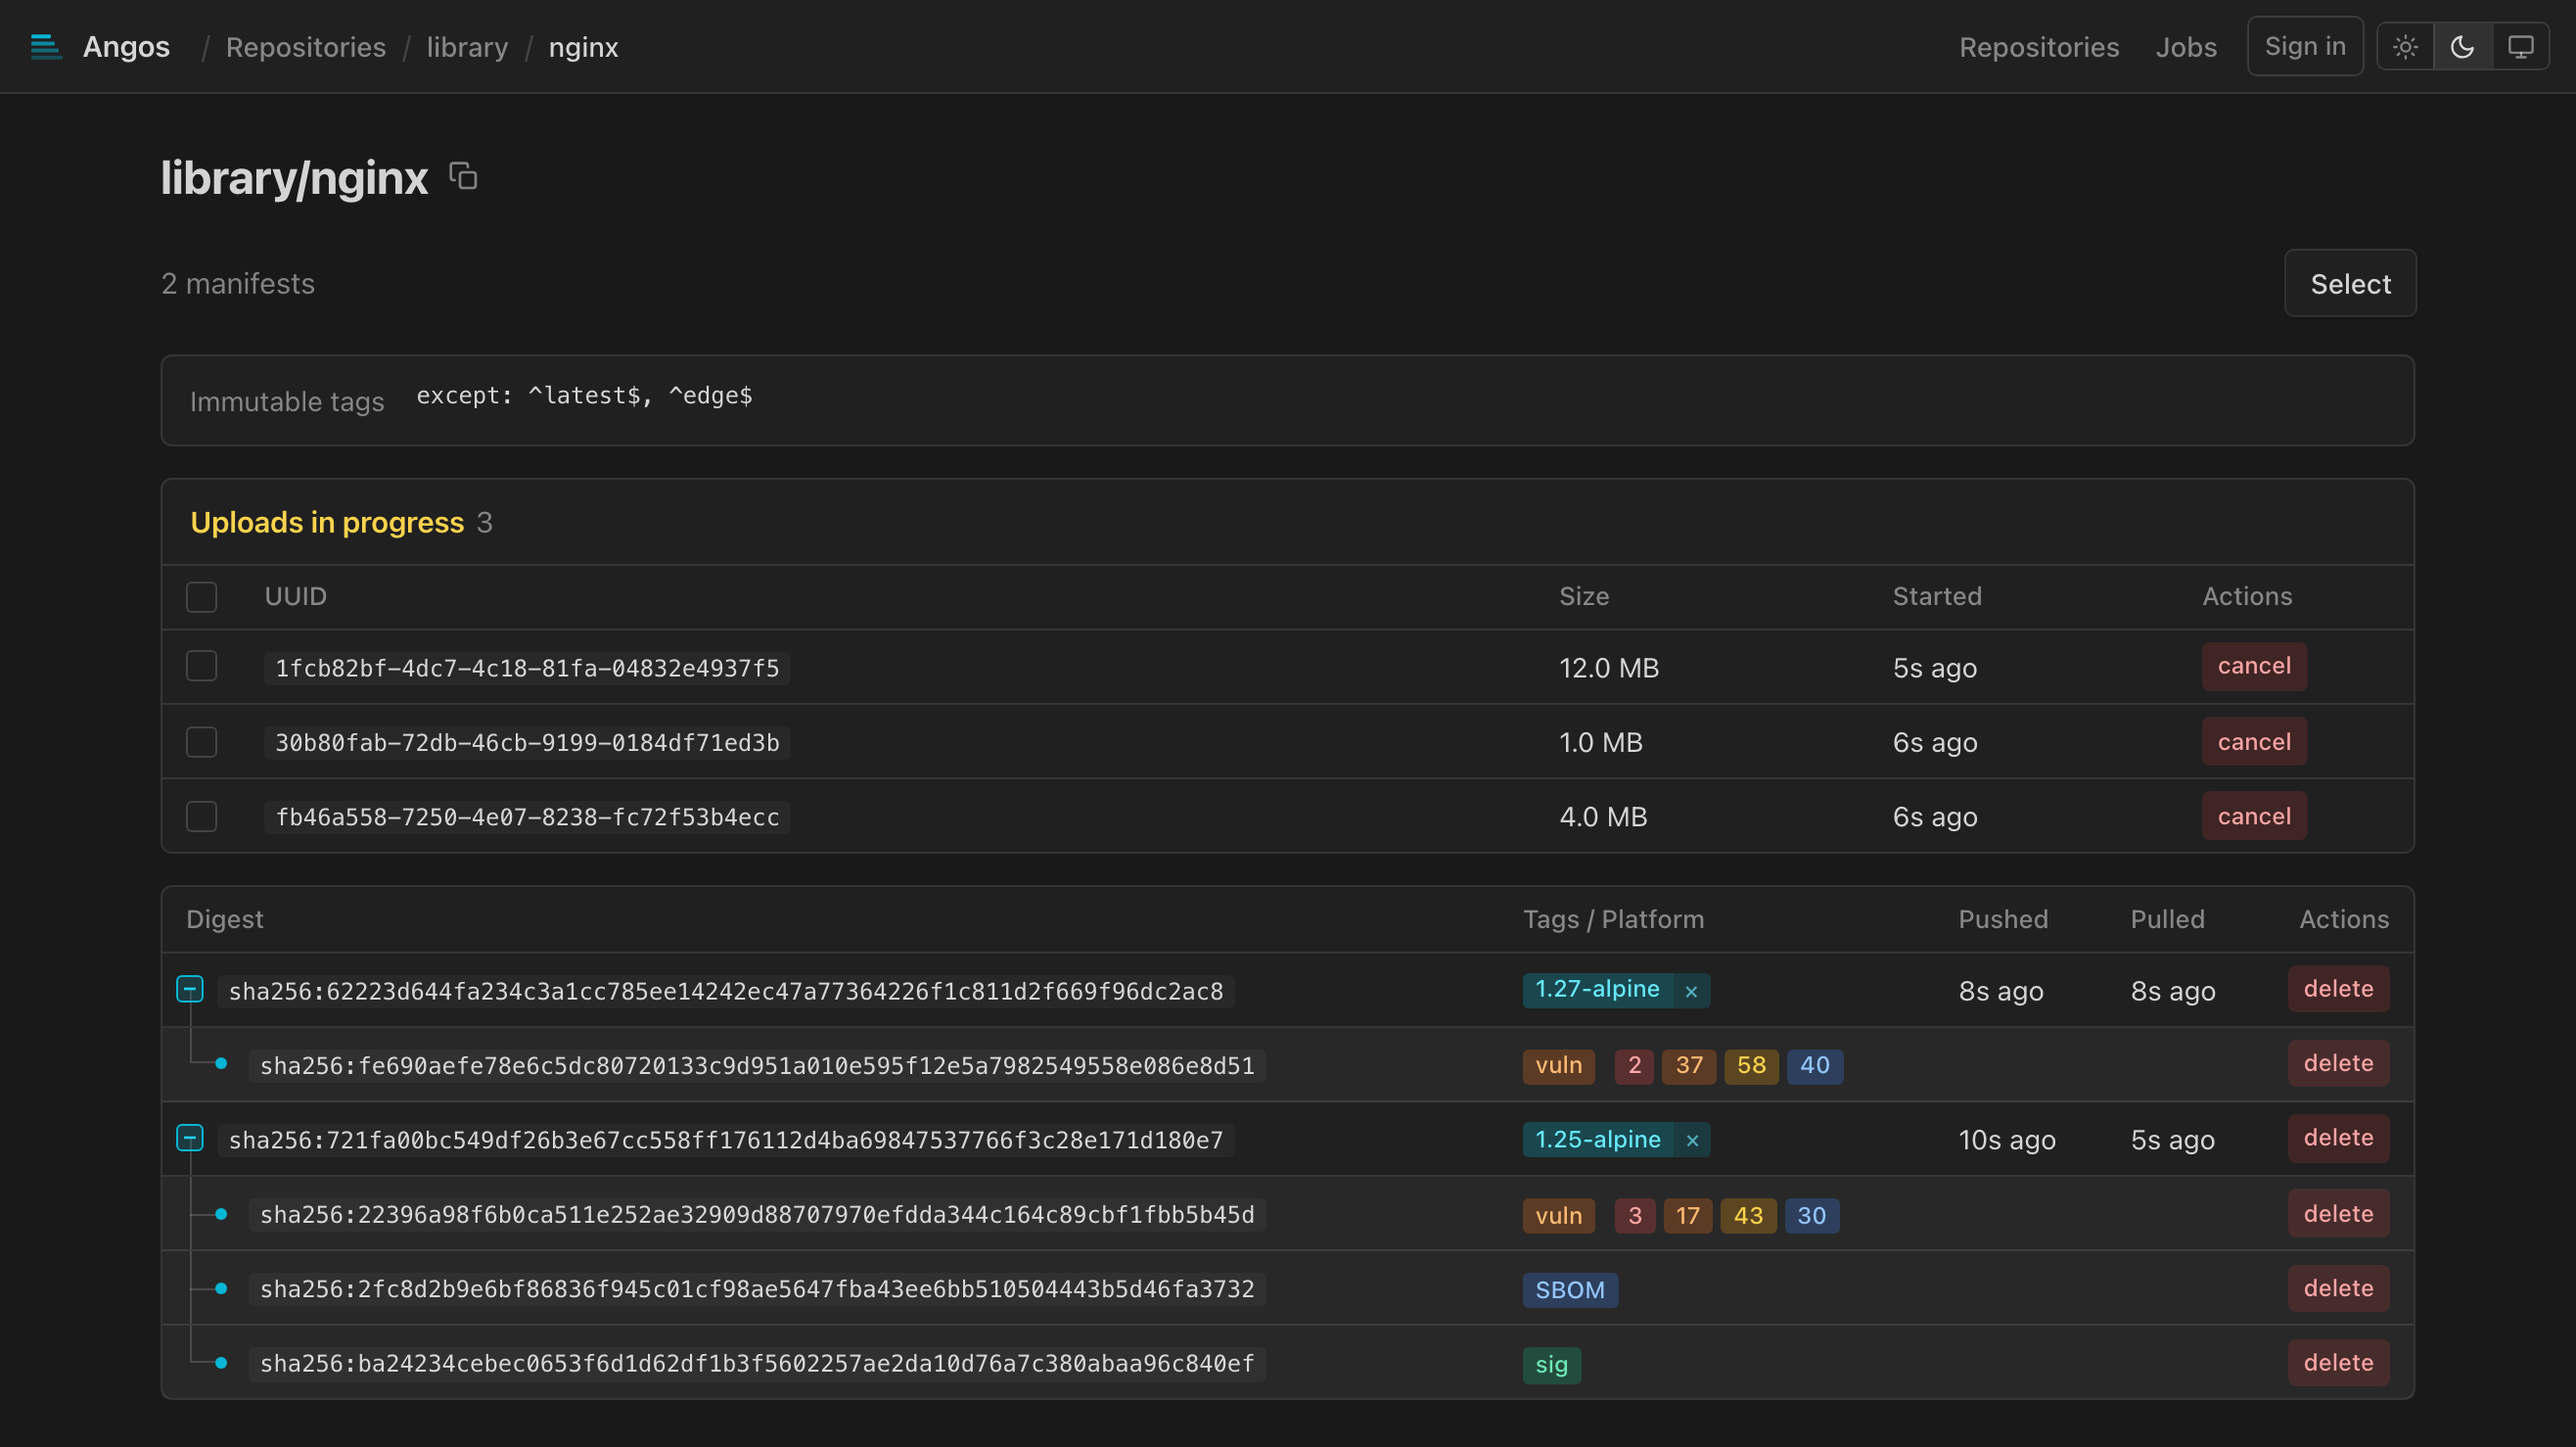Click the nginx breadcrumb
2576x1447 pixels.
[x=583, y=47]
